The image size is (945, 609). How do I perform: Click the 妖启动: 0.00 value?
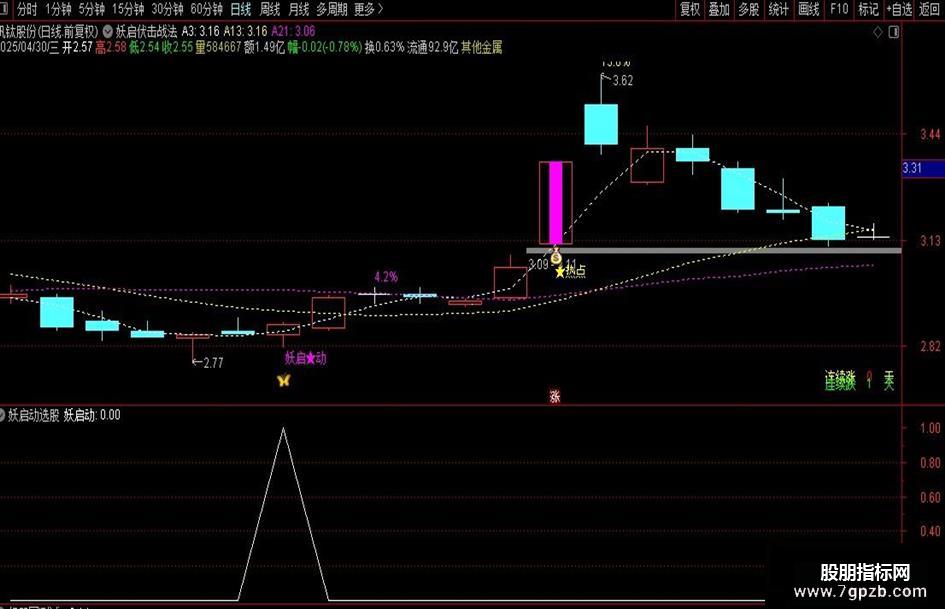tap(92, 415)
